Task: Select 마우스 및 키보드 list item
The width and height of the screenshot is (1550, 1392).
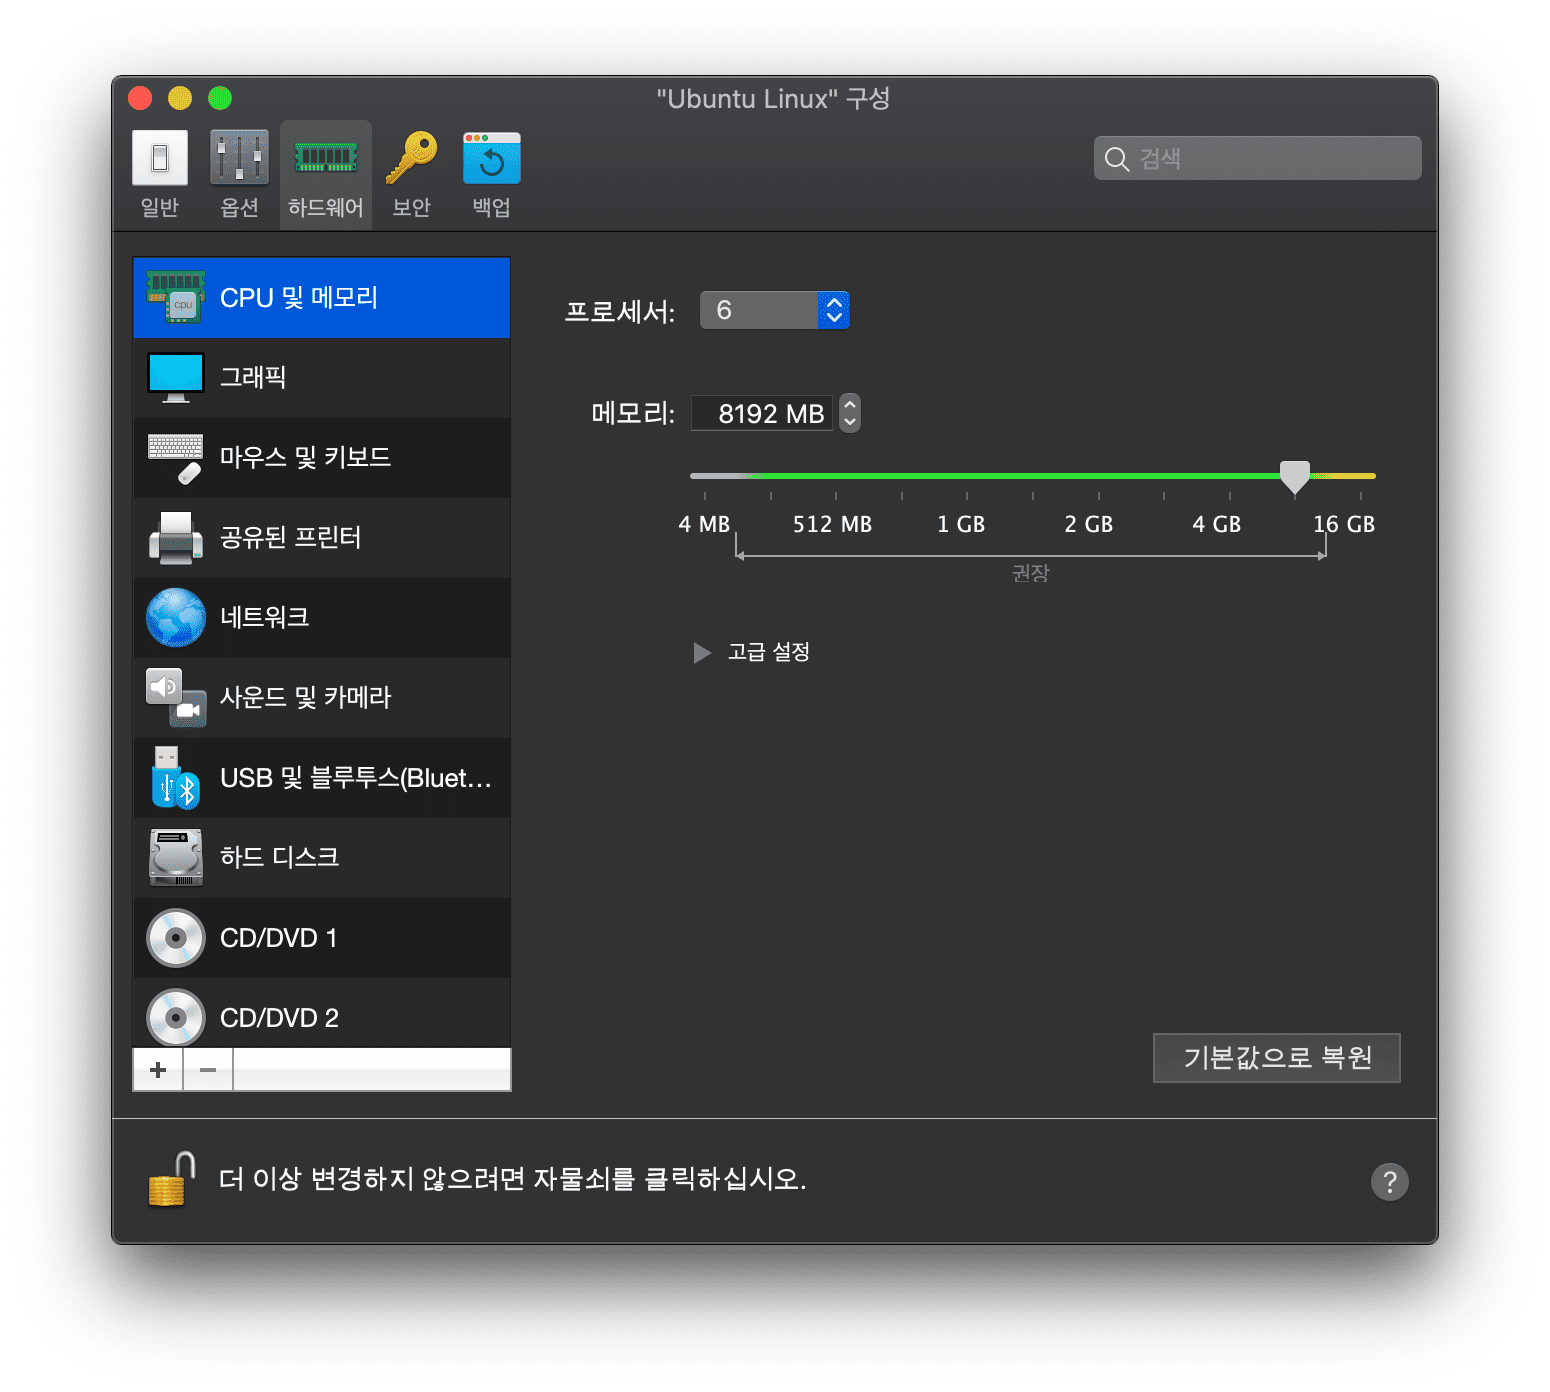Action: point(322,458)
